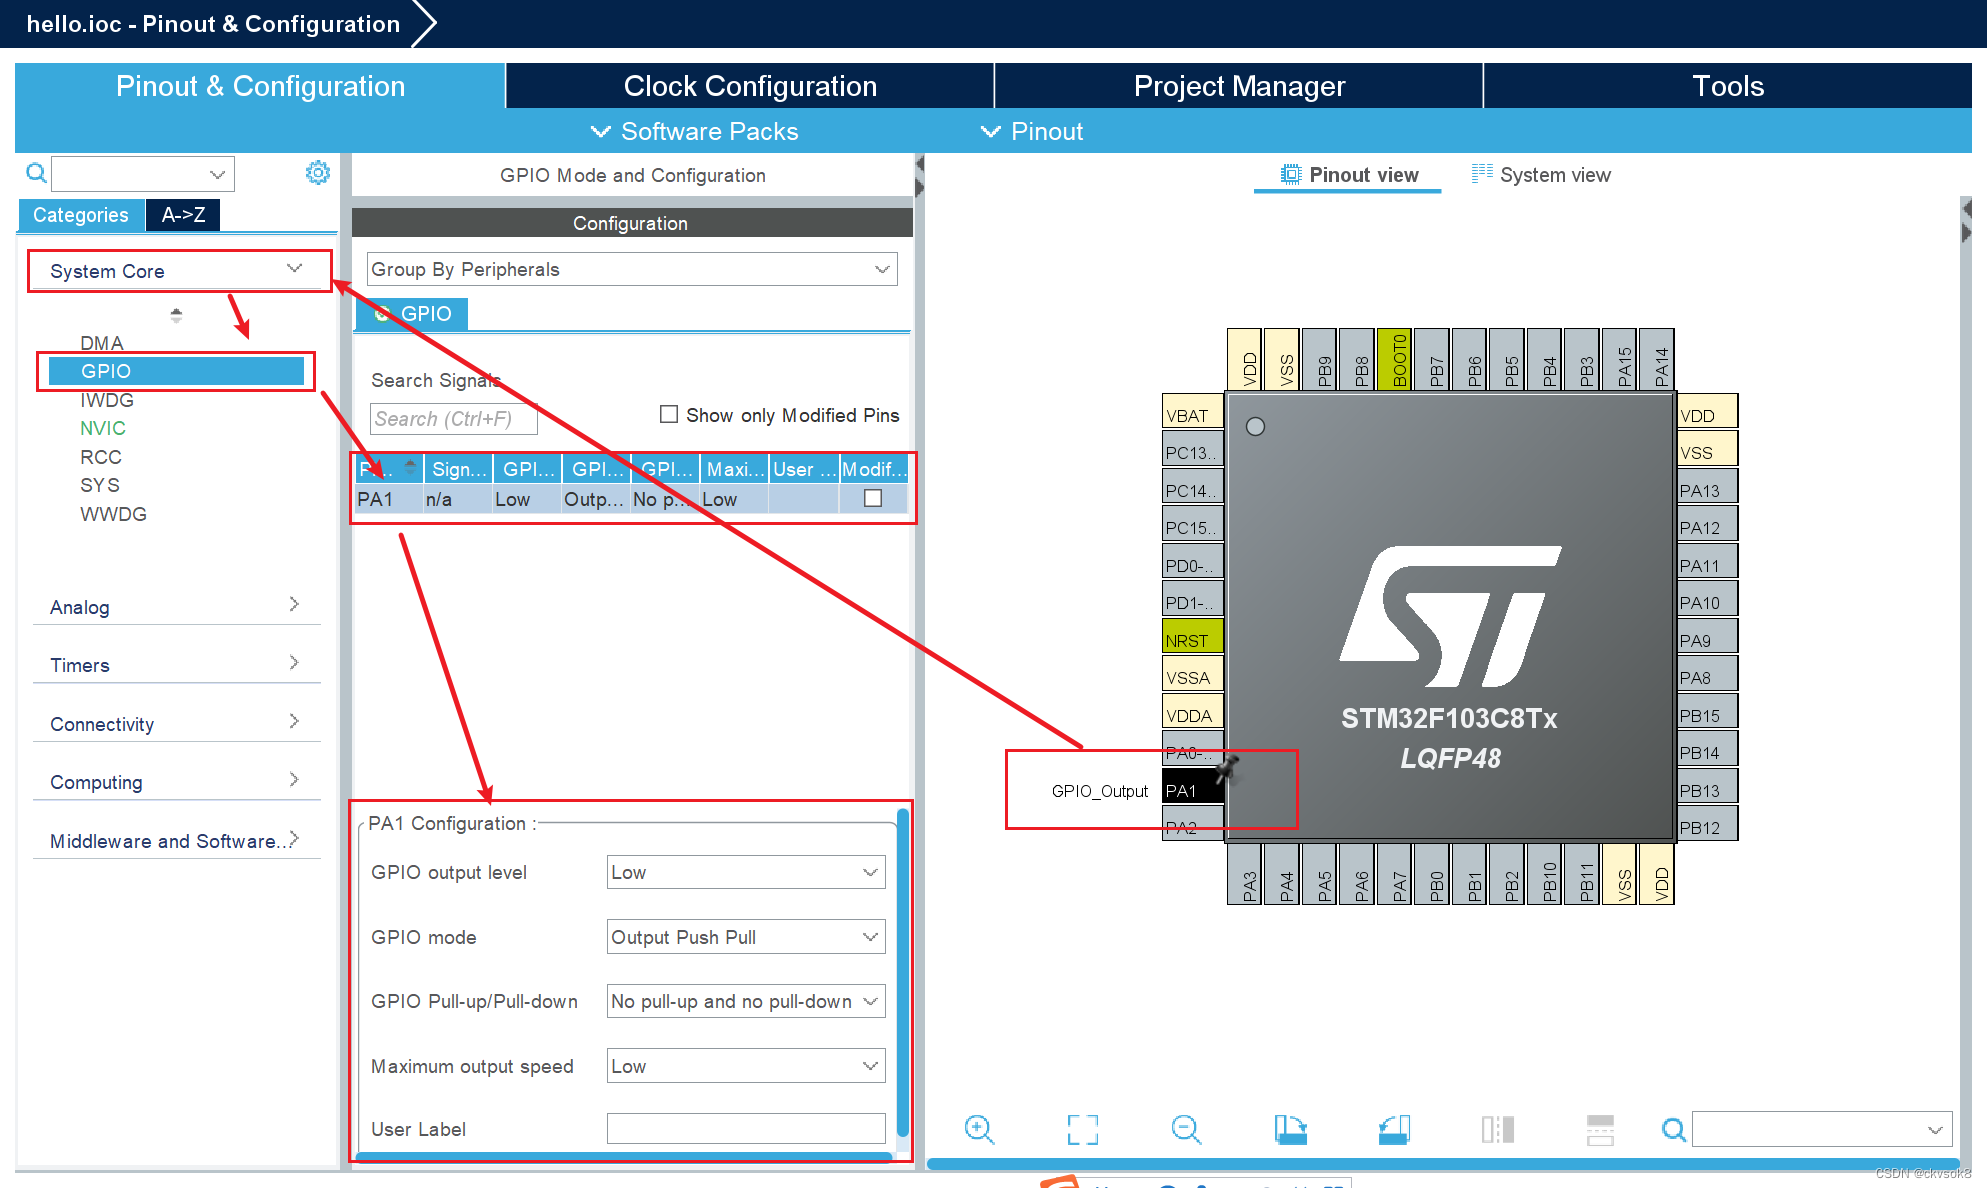Expand the Timers category
1987x1188 pixels.
point(175,665)
